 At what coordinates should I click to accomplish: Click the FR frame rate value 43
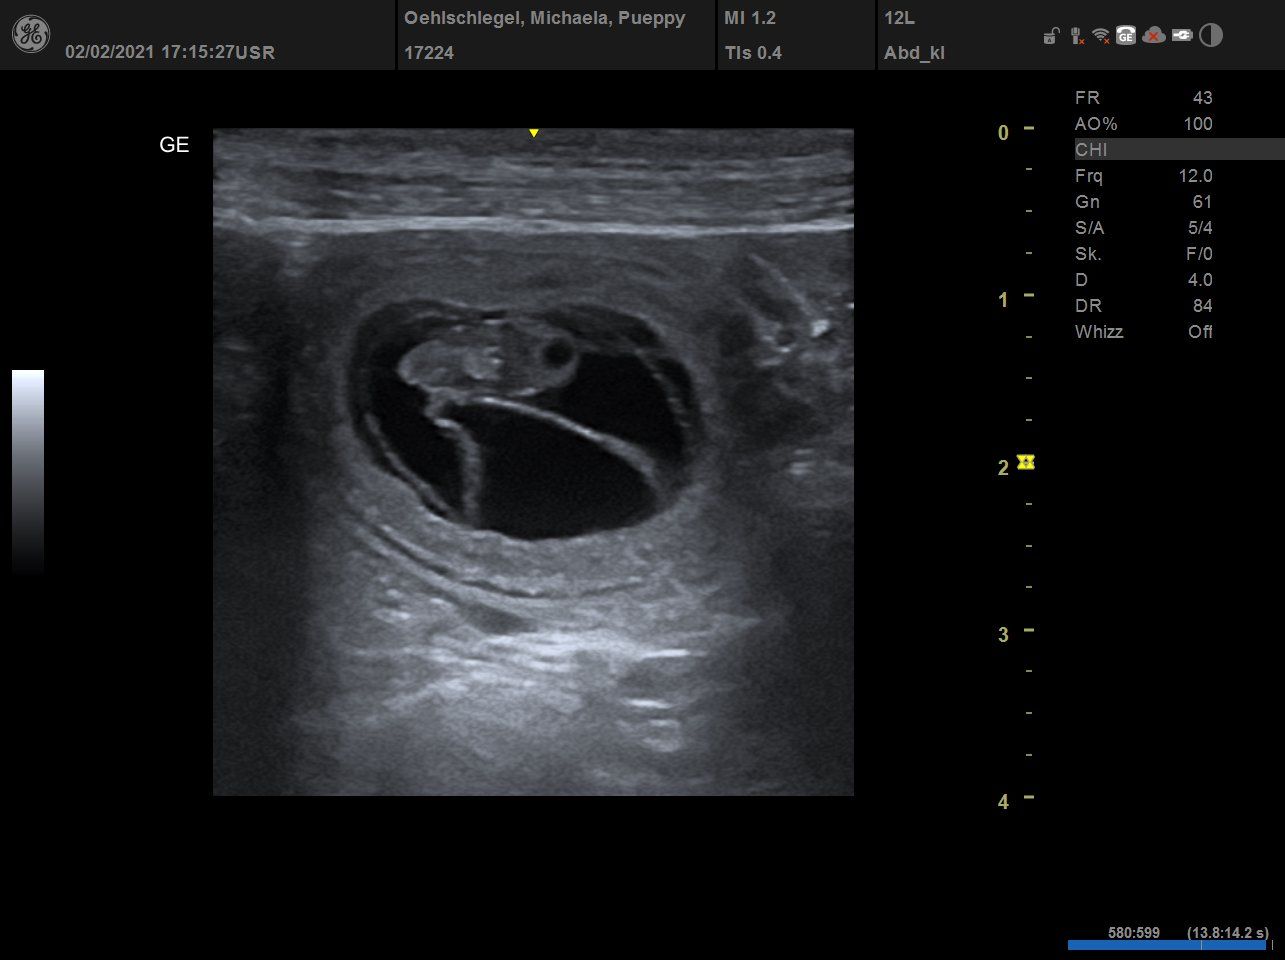click(1202, 98)
